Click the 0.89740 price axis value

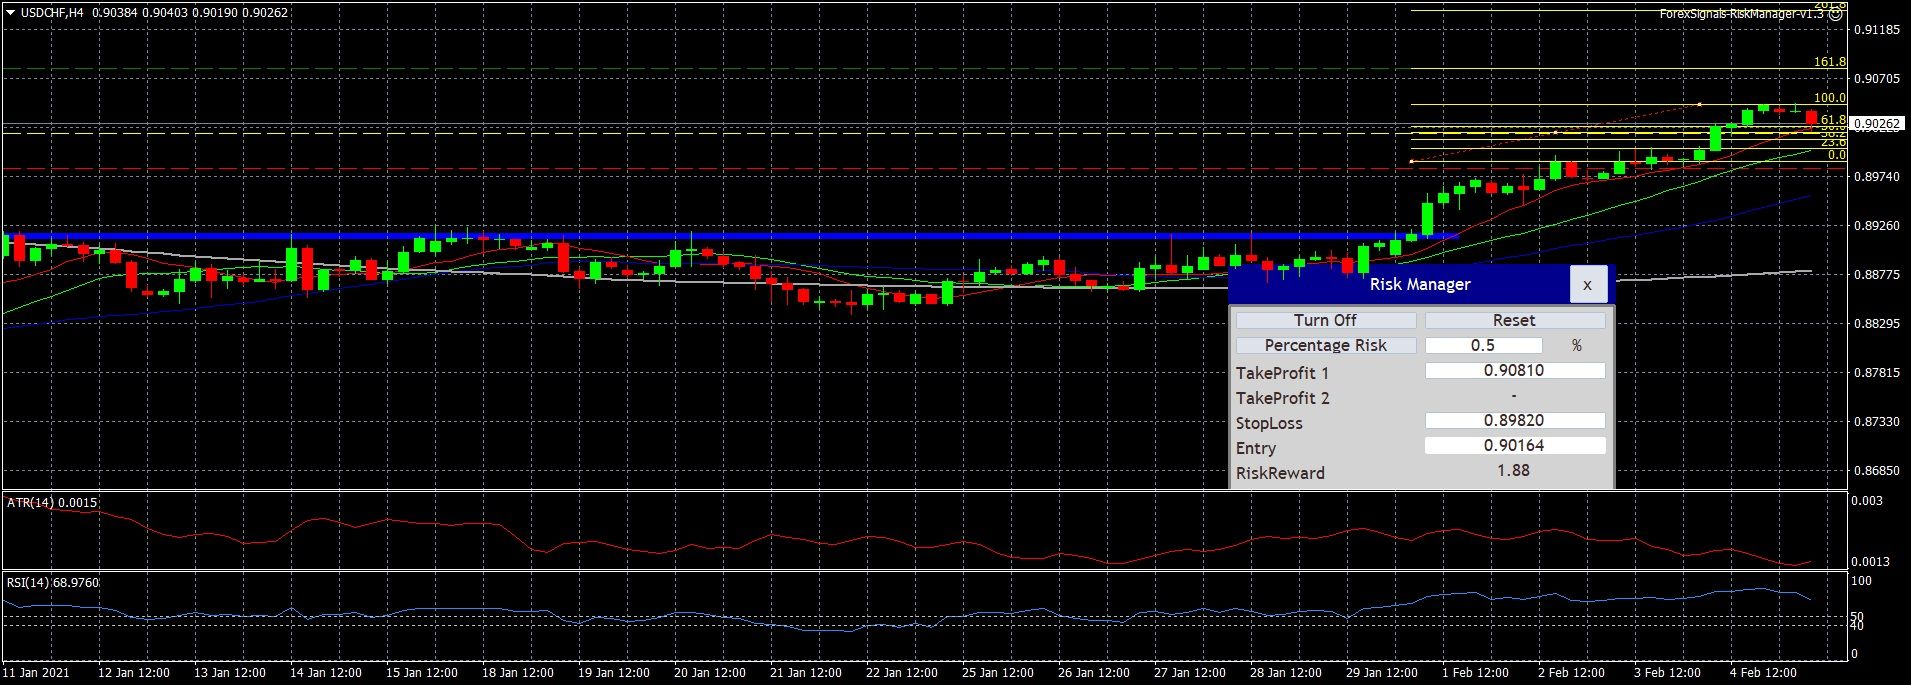point(1877,177)
